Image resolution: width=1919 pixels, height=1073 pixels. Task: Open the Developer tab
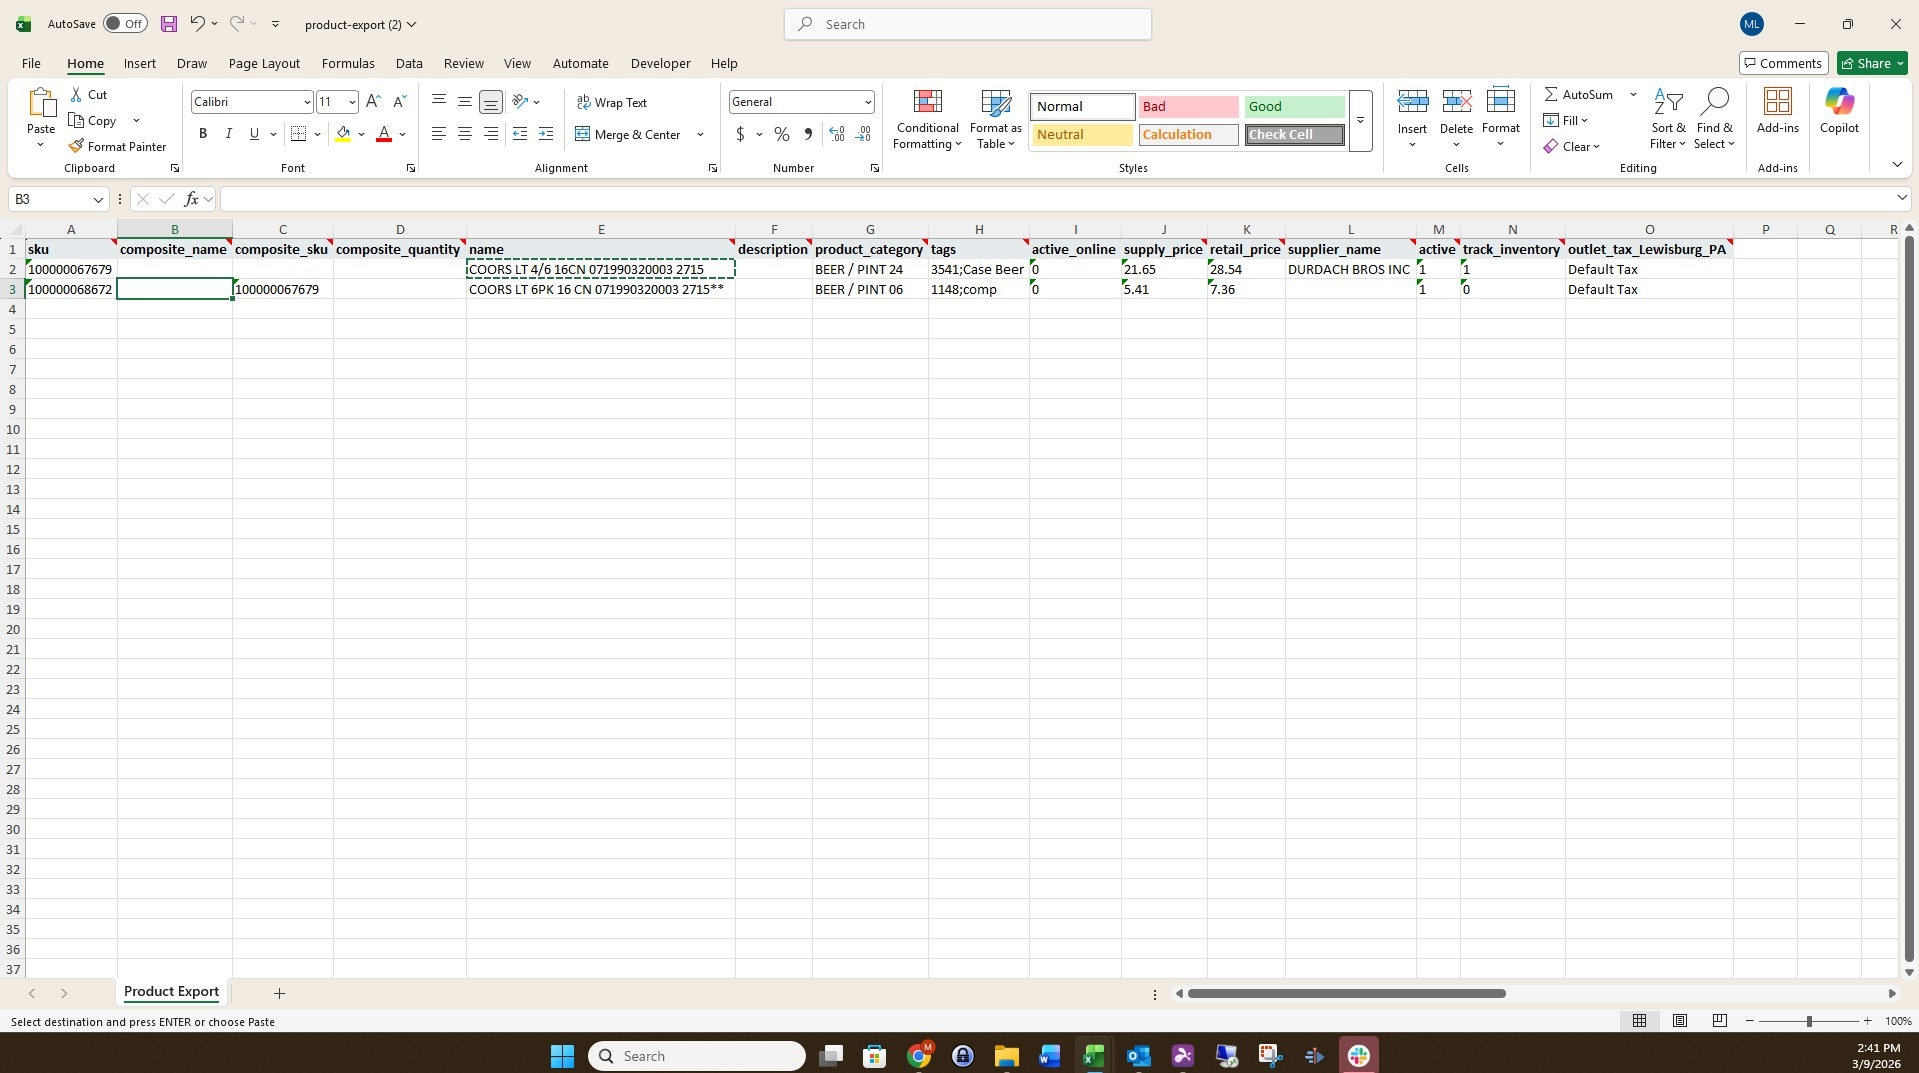[660, 63]
